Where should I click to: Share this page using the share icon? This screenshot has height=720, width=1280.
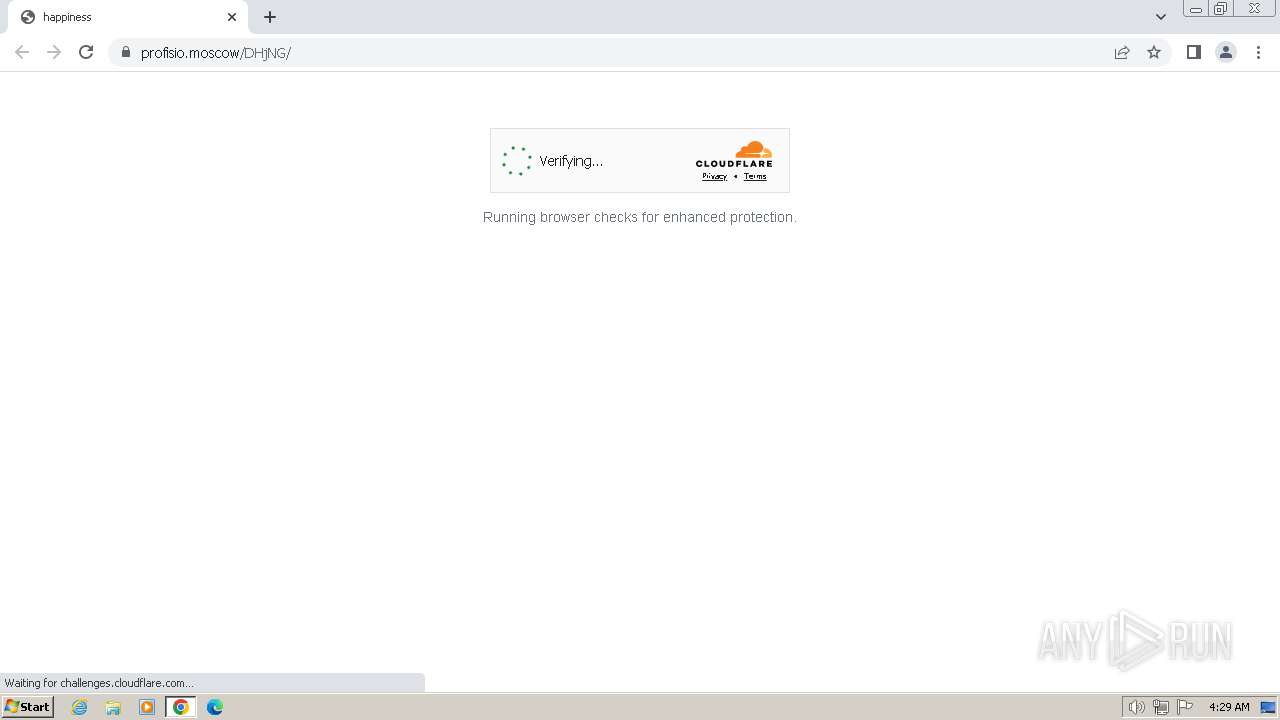pyautogui.click(x=1122, y=52)
